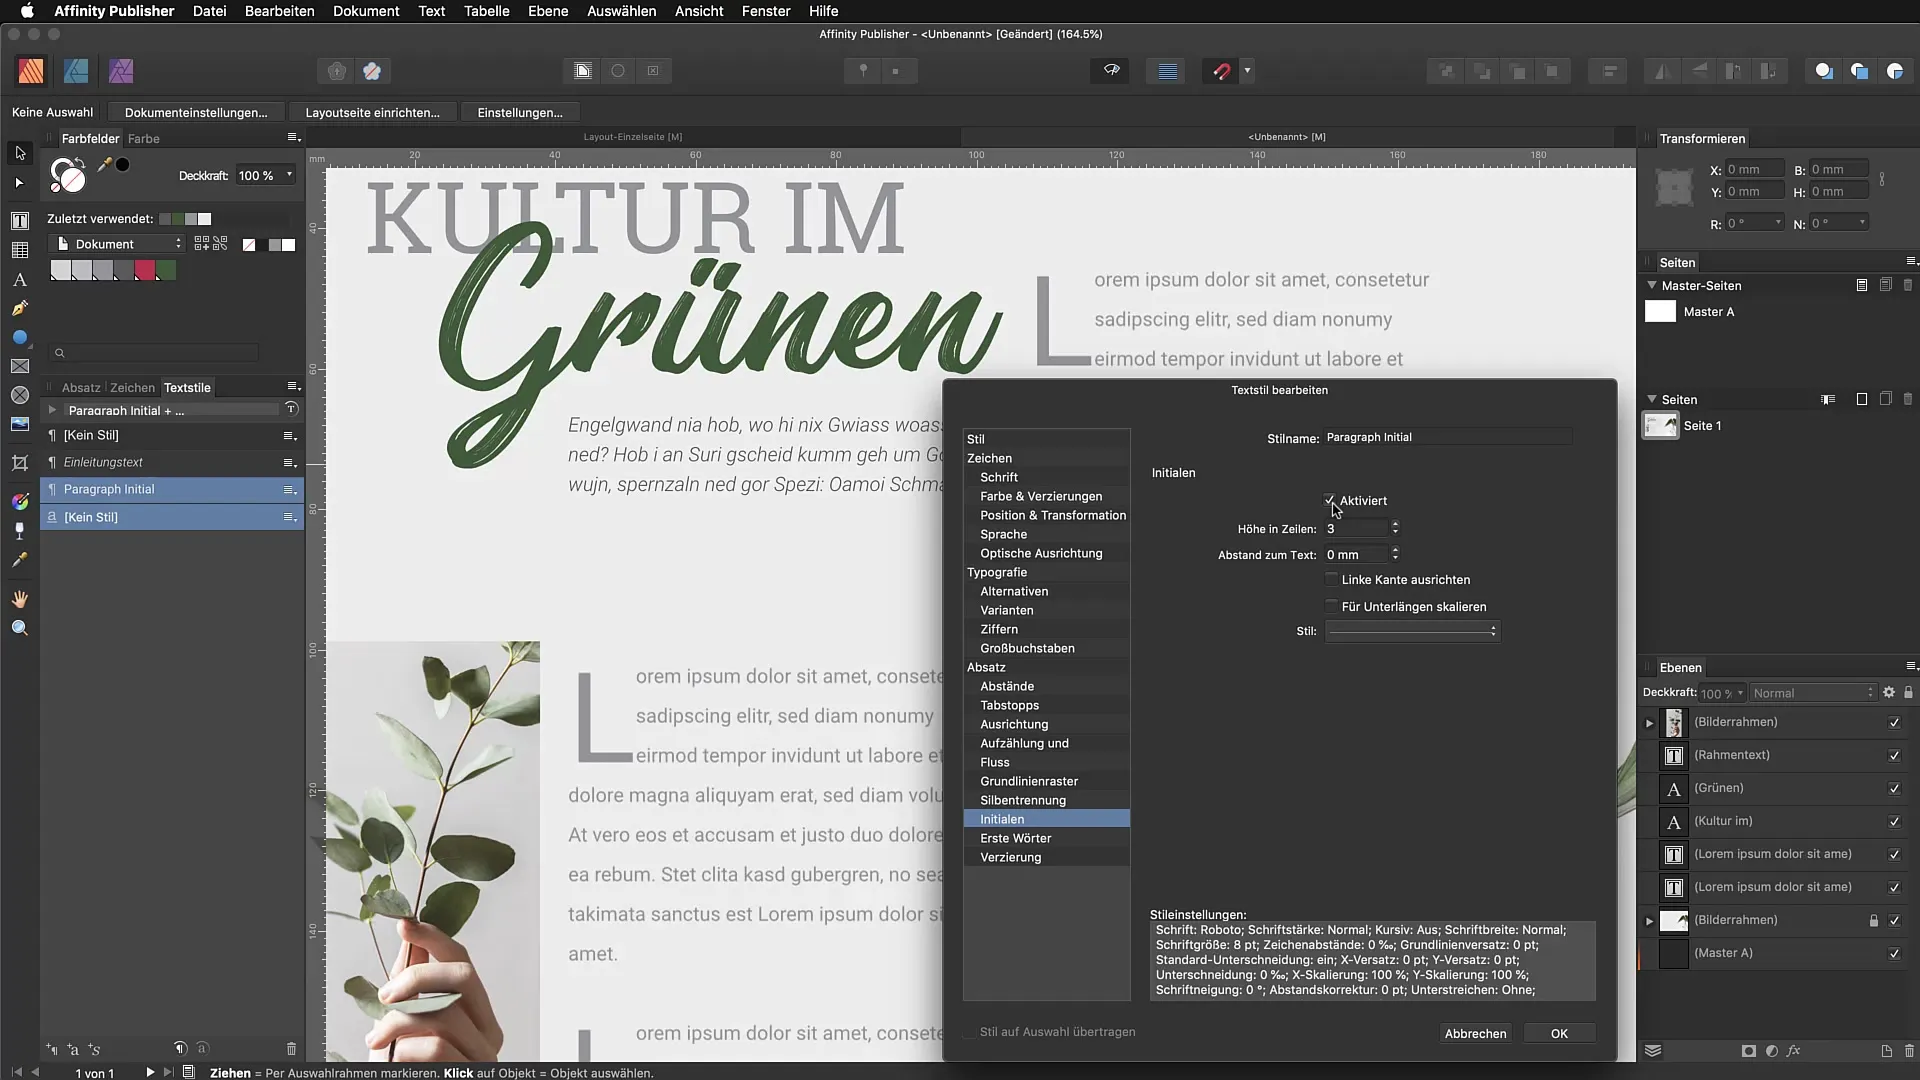The width and height of the screenshot is (1920, 1080).
Task: Select the Fill gradient tool
Action: pyautogui.click(x=20, y=501)
